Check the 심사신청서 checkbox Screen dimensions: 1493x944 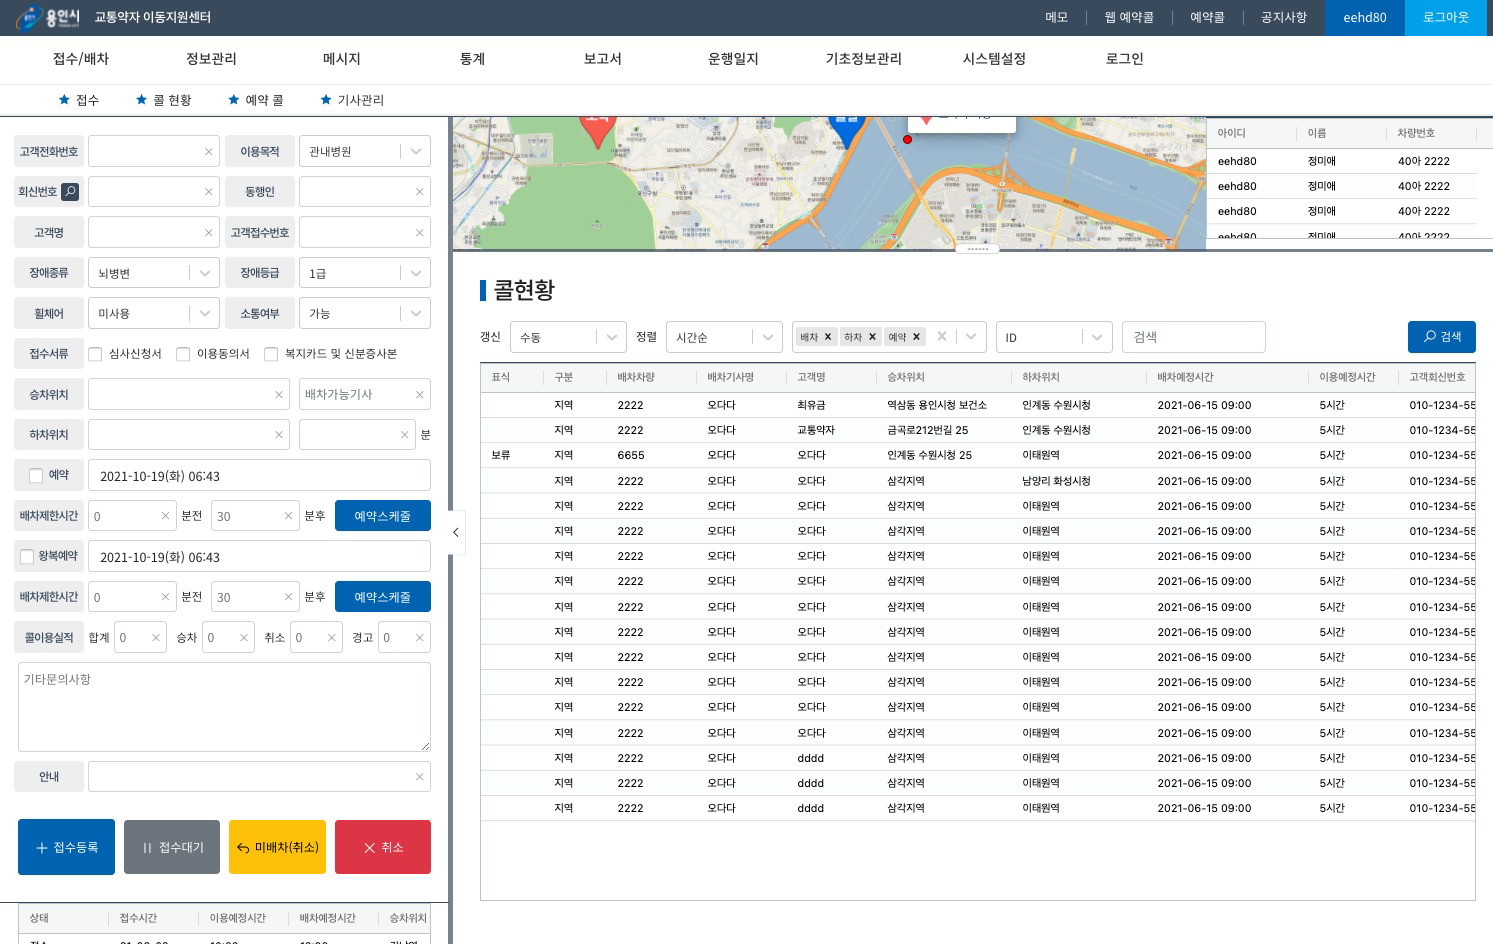pyautogui.click(x=96, y=354)
